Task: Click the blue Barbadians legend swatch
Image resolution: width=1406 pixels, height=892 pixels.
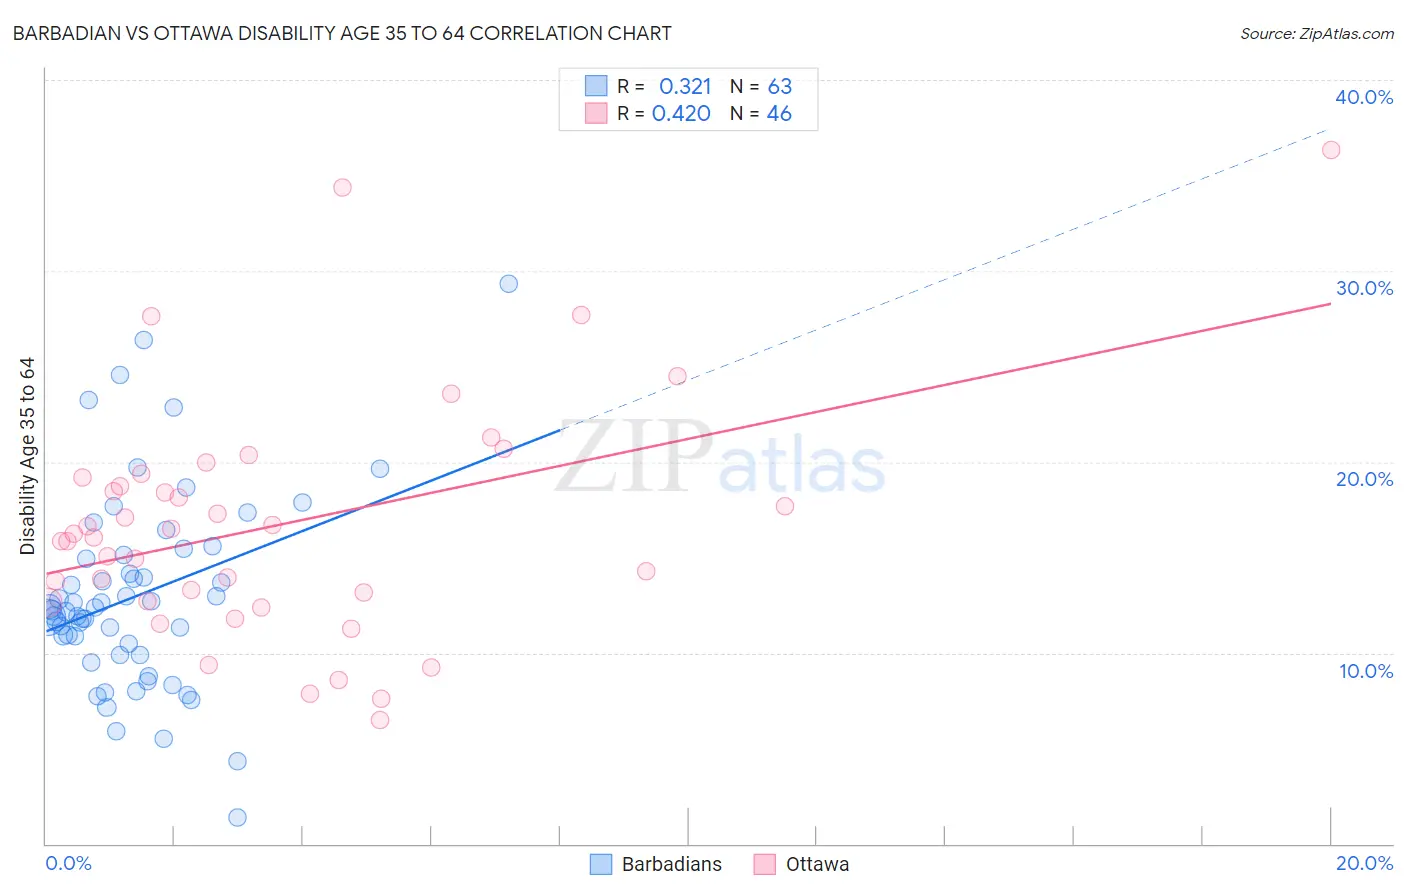Action: point(601,864)
